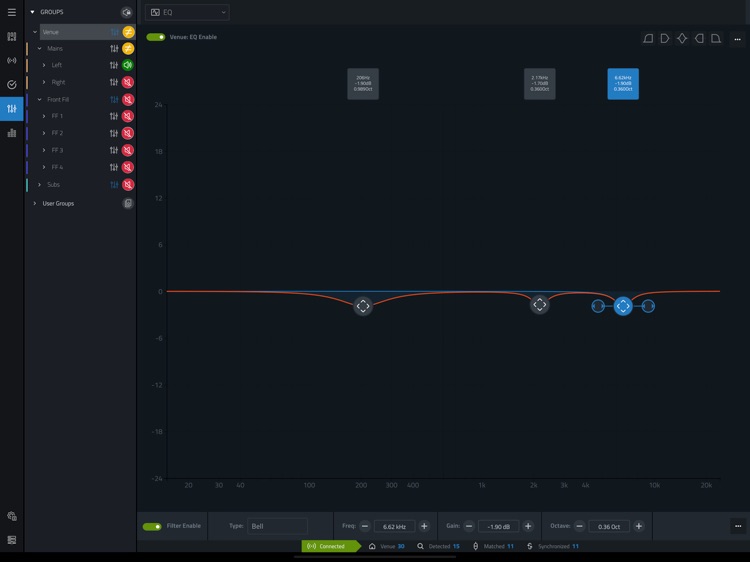Screen dimensions: 750x562
Task: Collapse the Venue tree node
Action: 35,32
